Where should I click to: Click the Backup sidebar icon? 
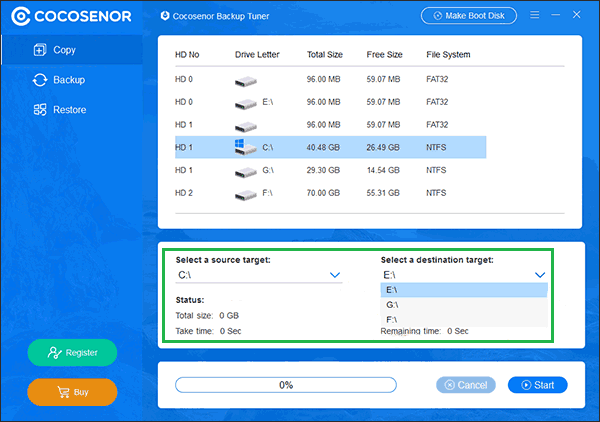click(x=40, y=80)
